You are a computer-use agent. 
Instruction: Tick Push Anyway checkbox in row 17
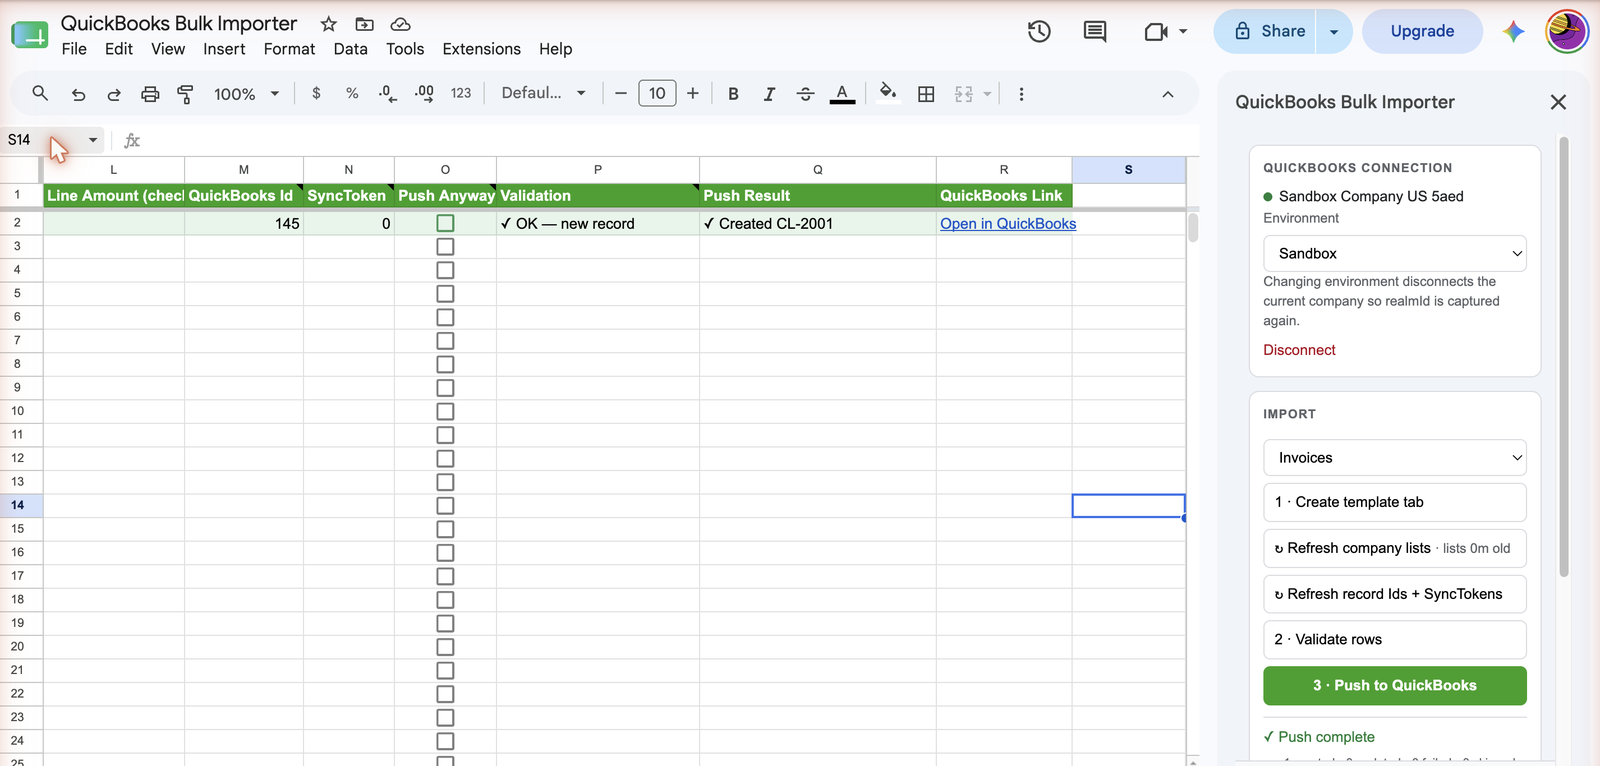click(445, 576)
